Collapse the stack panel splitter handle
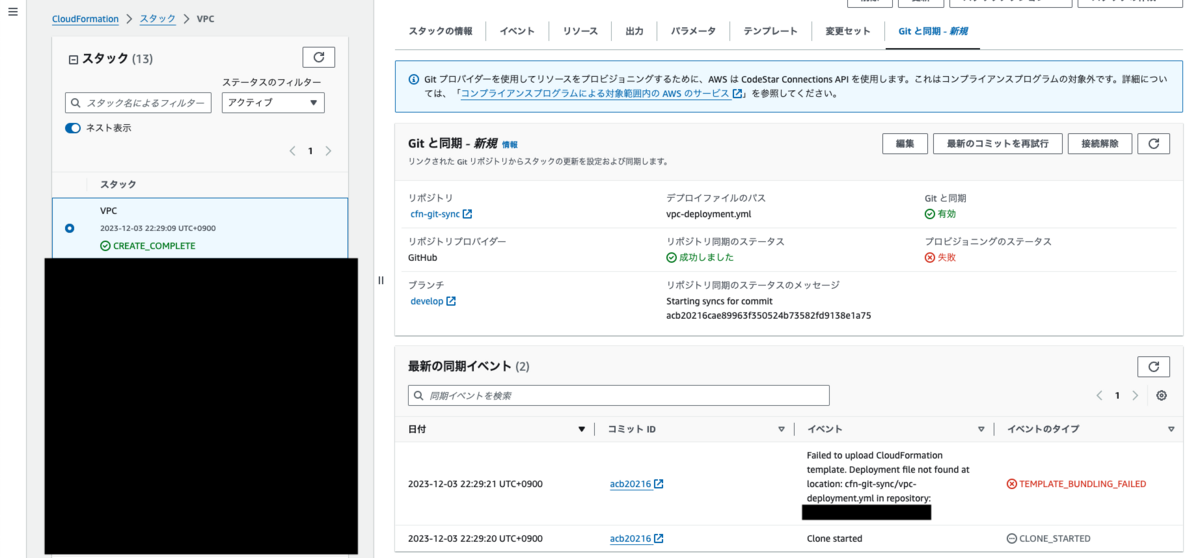This screenshot has width=1200, height=558. (x=381, y=280)
